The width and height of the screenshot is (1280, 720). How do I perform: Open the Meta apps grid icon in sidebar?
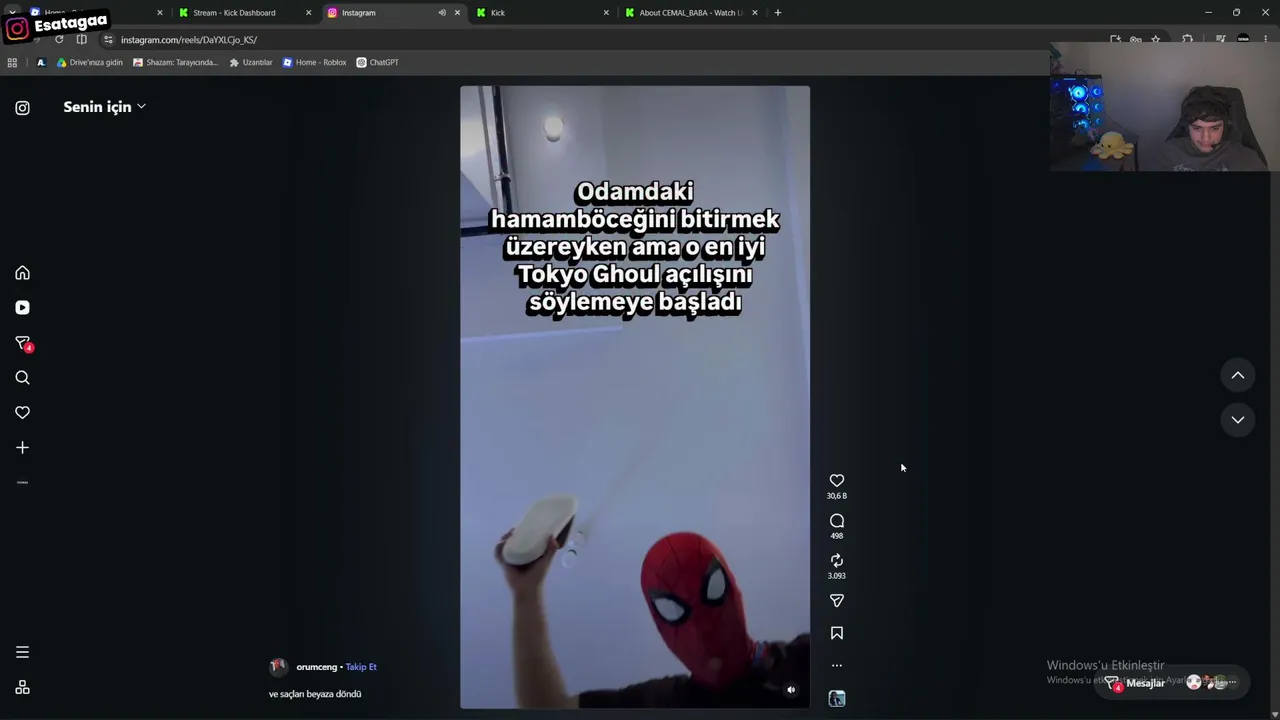(22, 687)
